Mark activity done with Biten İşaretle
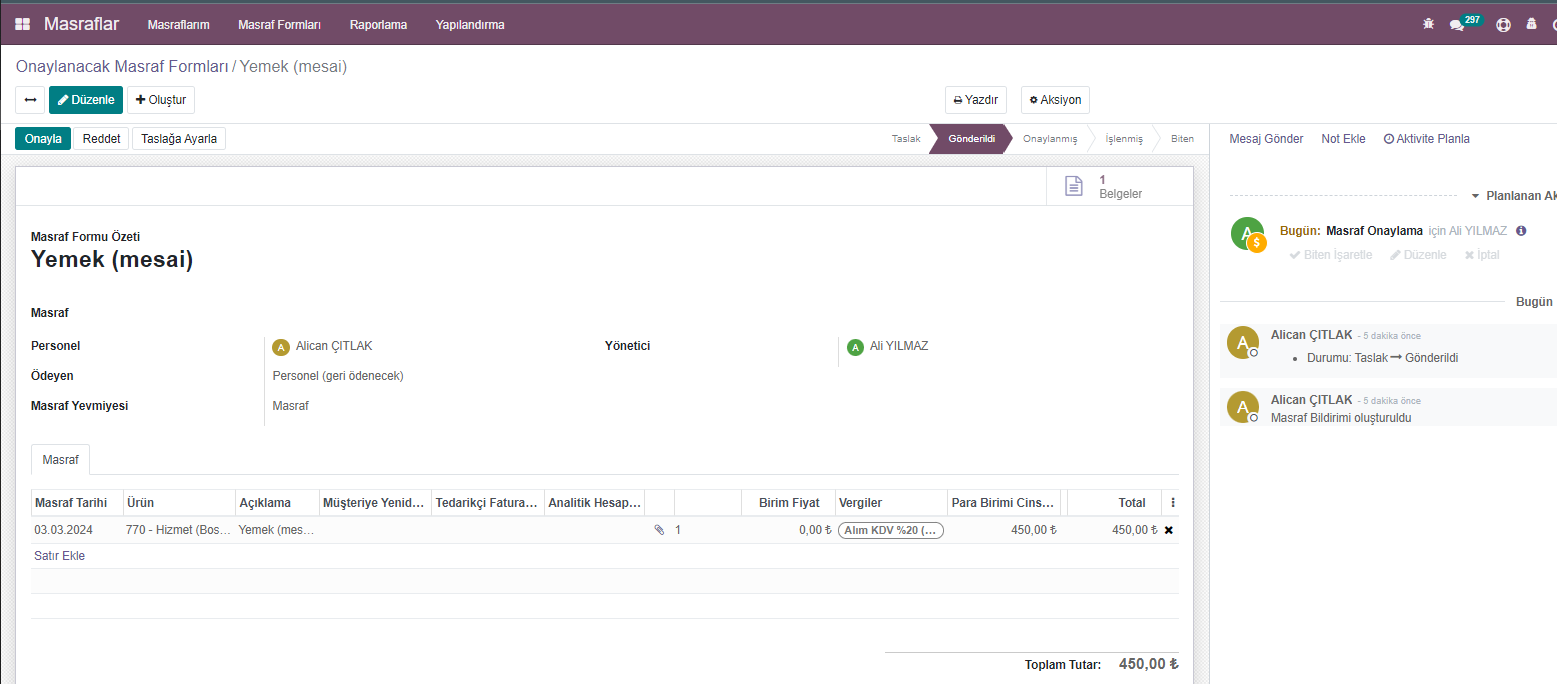Screen dimensions: 1557x684 [1330, 255]
